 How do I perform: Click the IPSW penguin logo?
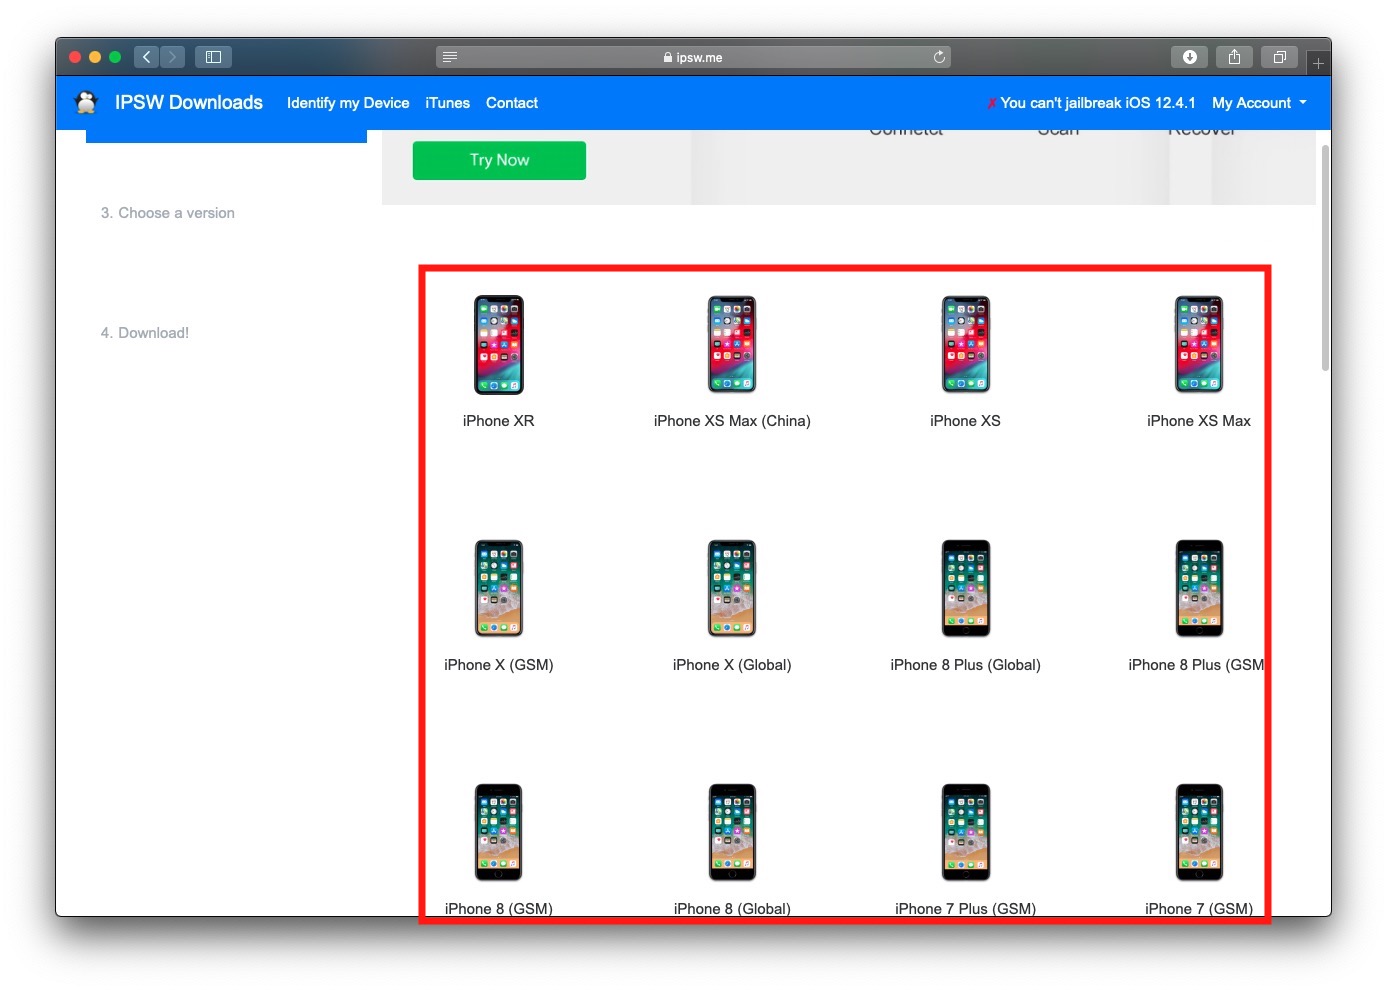pos(87,102)
